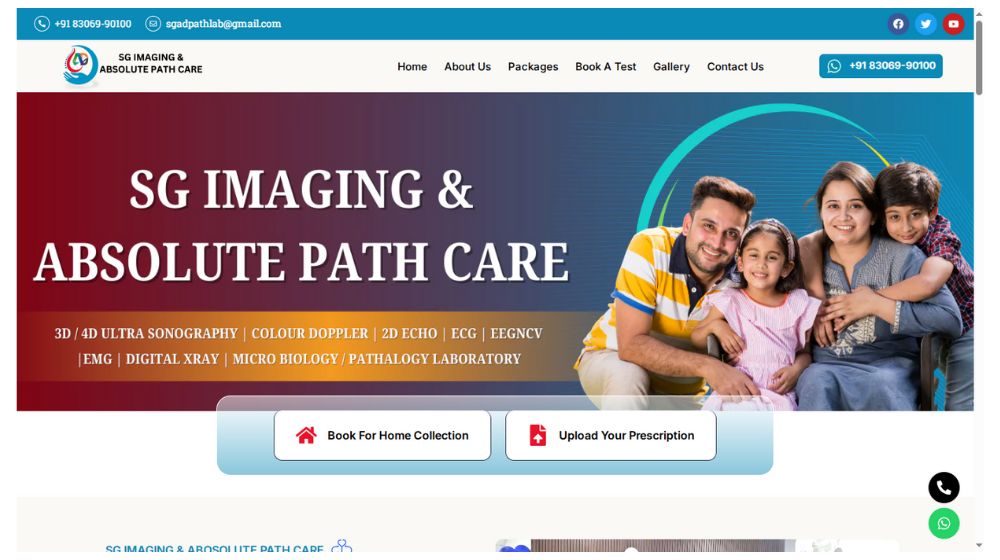Open the Facebook icon in top bar
The width and height of the screenshot is (1000, 560).
pyautogui.click(x=898, y=24)
